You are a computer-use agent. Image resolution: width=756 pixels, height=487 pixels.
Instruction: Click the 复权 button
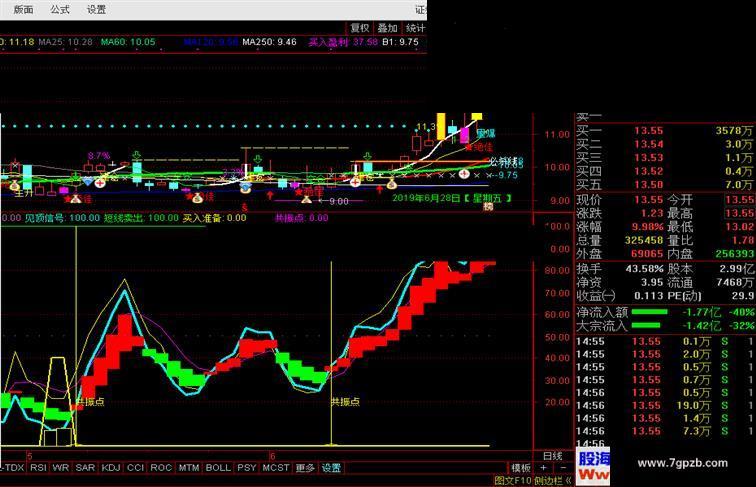pos(359,28)
